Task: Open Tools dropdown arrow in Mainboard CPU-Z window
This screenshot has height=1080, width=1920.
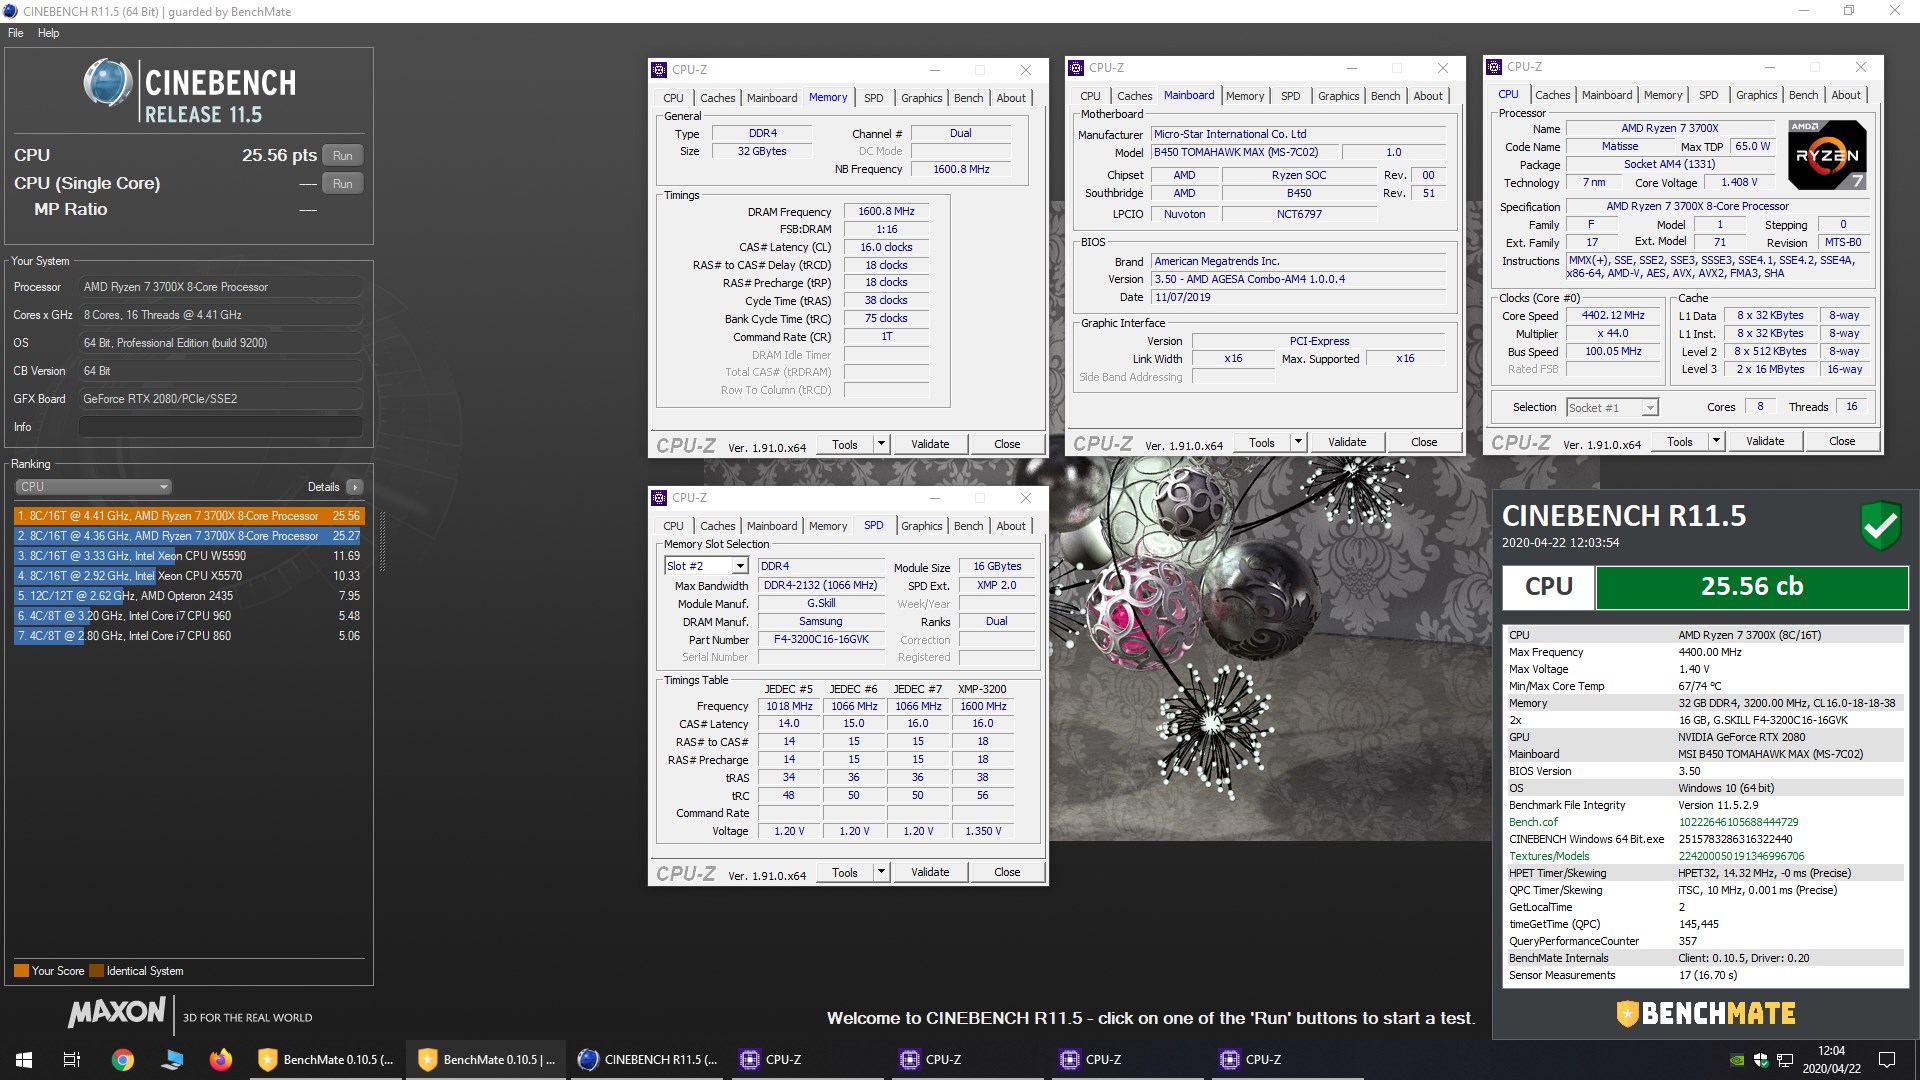Action: pyautogui.click(x=1298, y=442)
